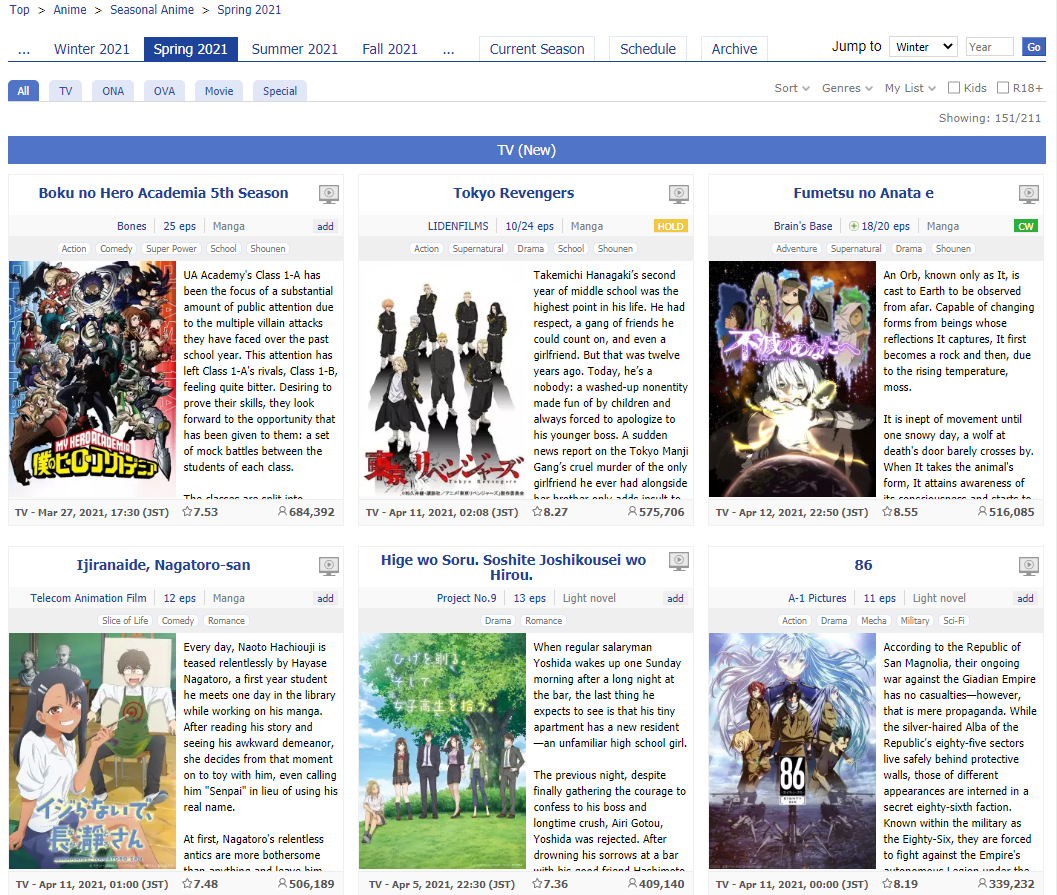The width and height of the screenshot is (1057, 895).
Task: Open the Current Season tab
Action: pos(537,49)
